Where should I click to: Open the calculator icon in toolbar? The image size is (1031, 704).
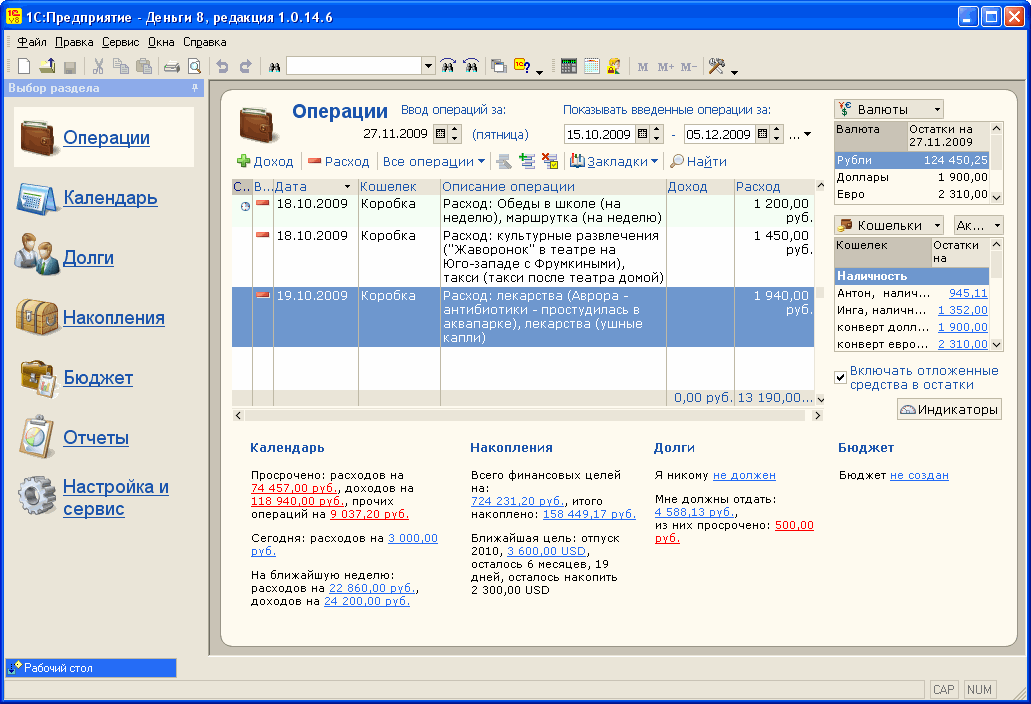569,66
